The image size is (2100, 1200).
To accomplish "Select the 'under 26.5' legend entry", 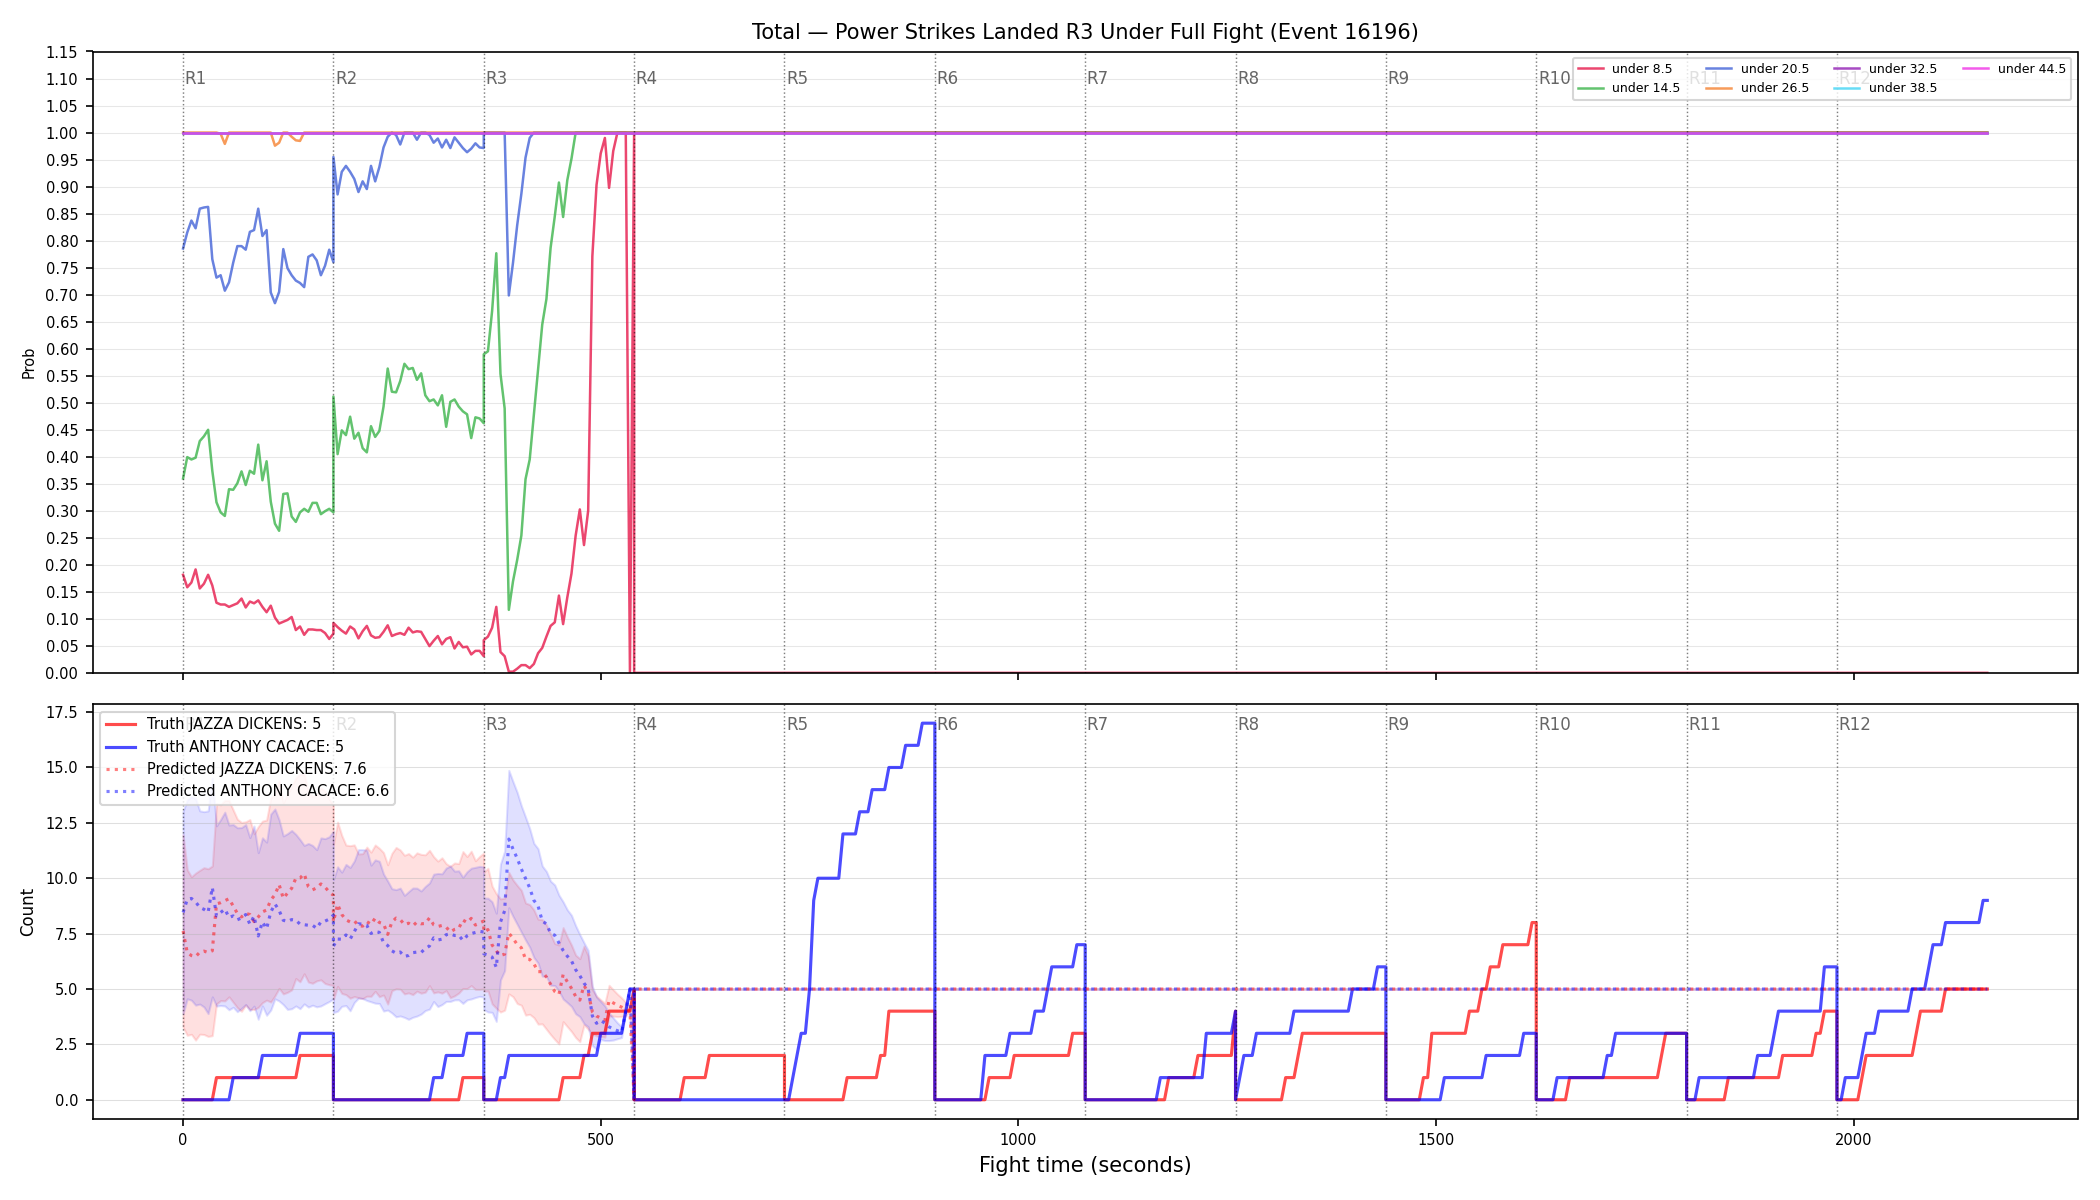I will 1757,88.
